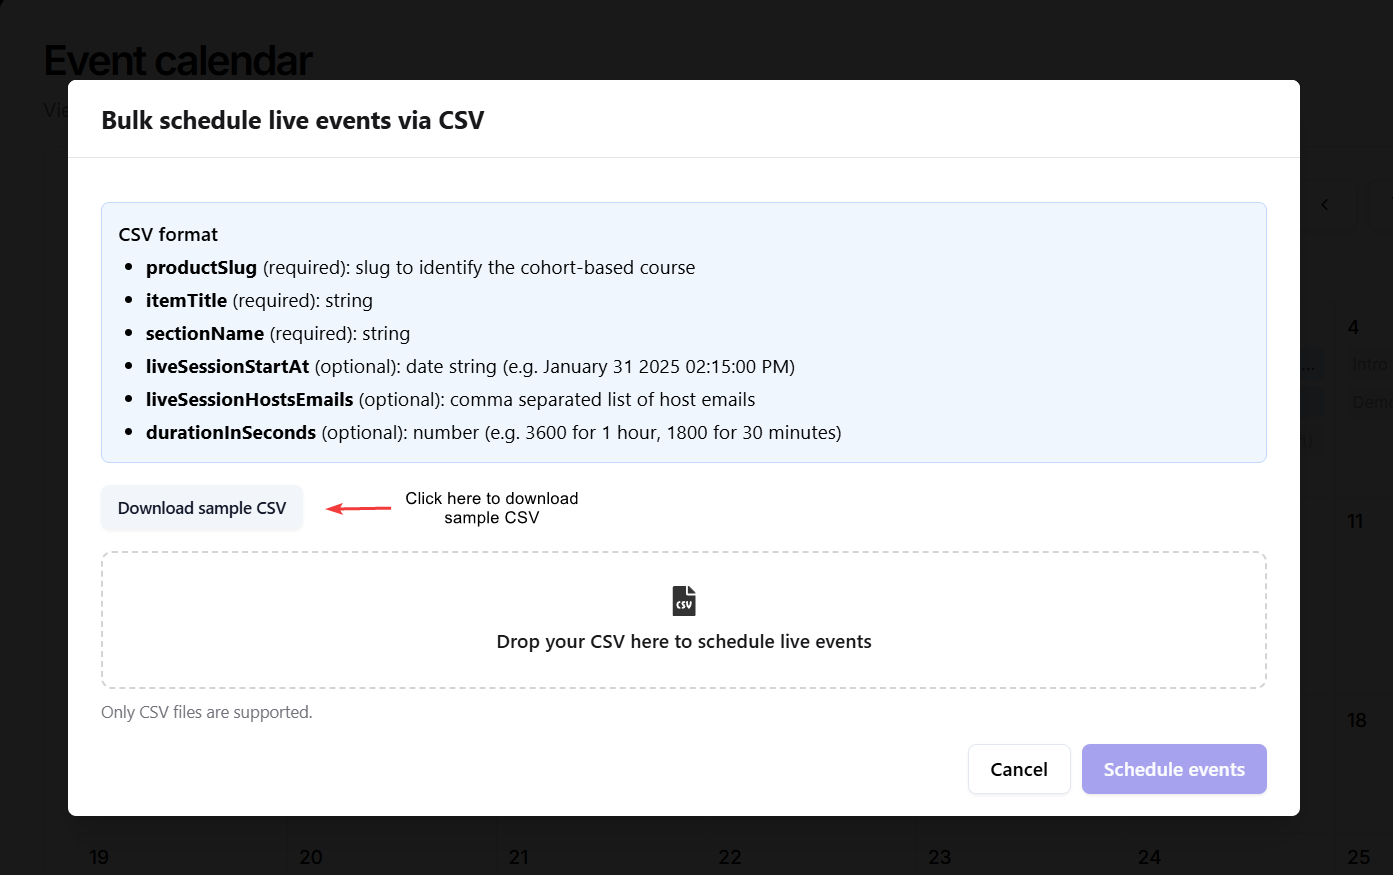Pick day 21 in the calendar grid

click(519, 857)
